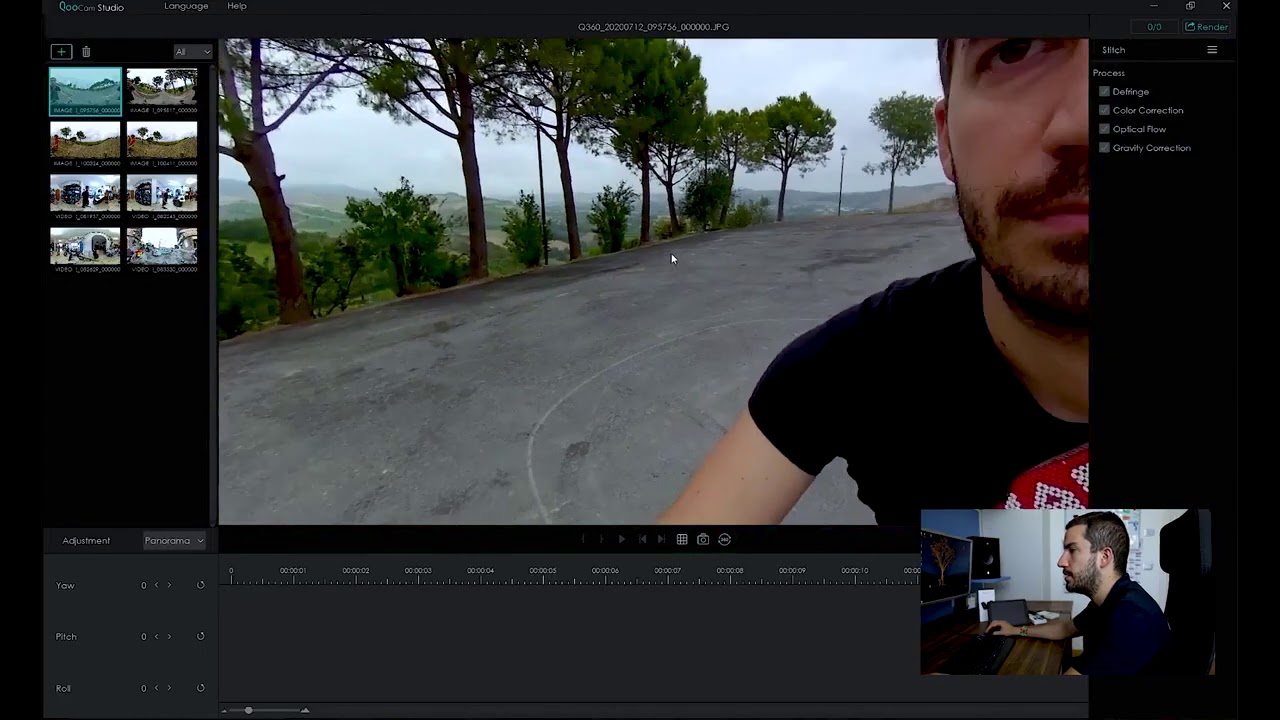
Task: Click the play button under preview
Action: point(621,539)
